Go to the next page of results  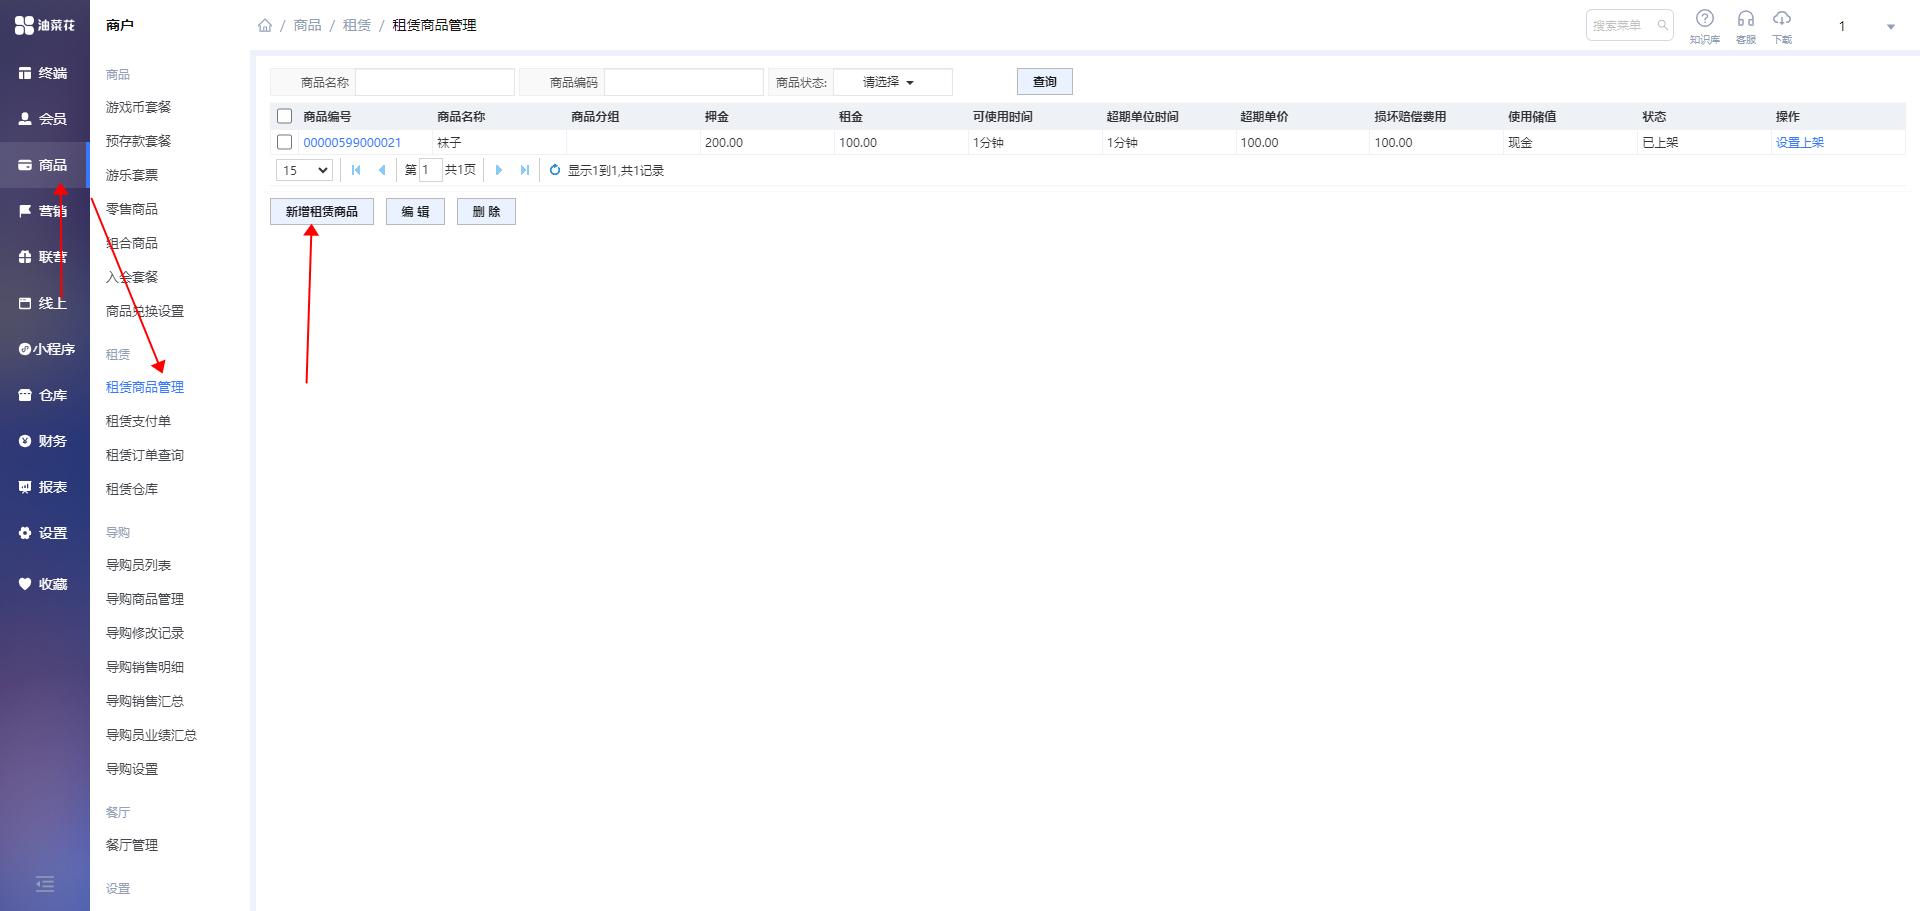[x=499, y=170]
